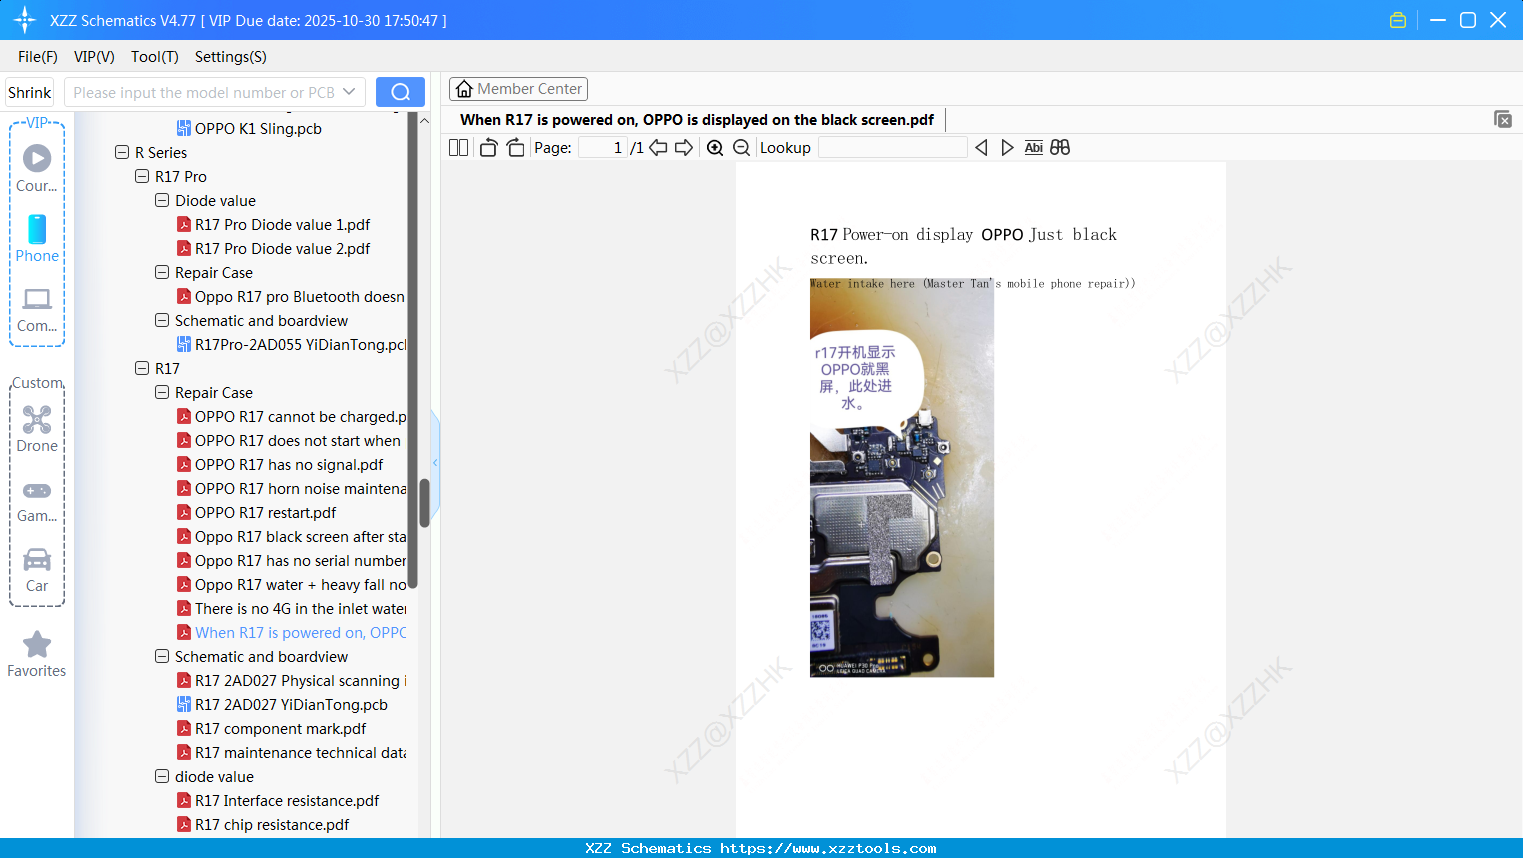Open Oppo R17 water + heavy fall case
Viewport: 1523px width, 858px height.
coord(291,584)
